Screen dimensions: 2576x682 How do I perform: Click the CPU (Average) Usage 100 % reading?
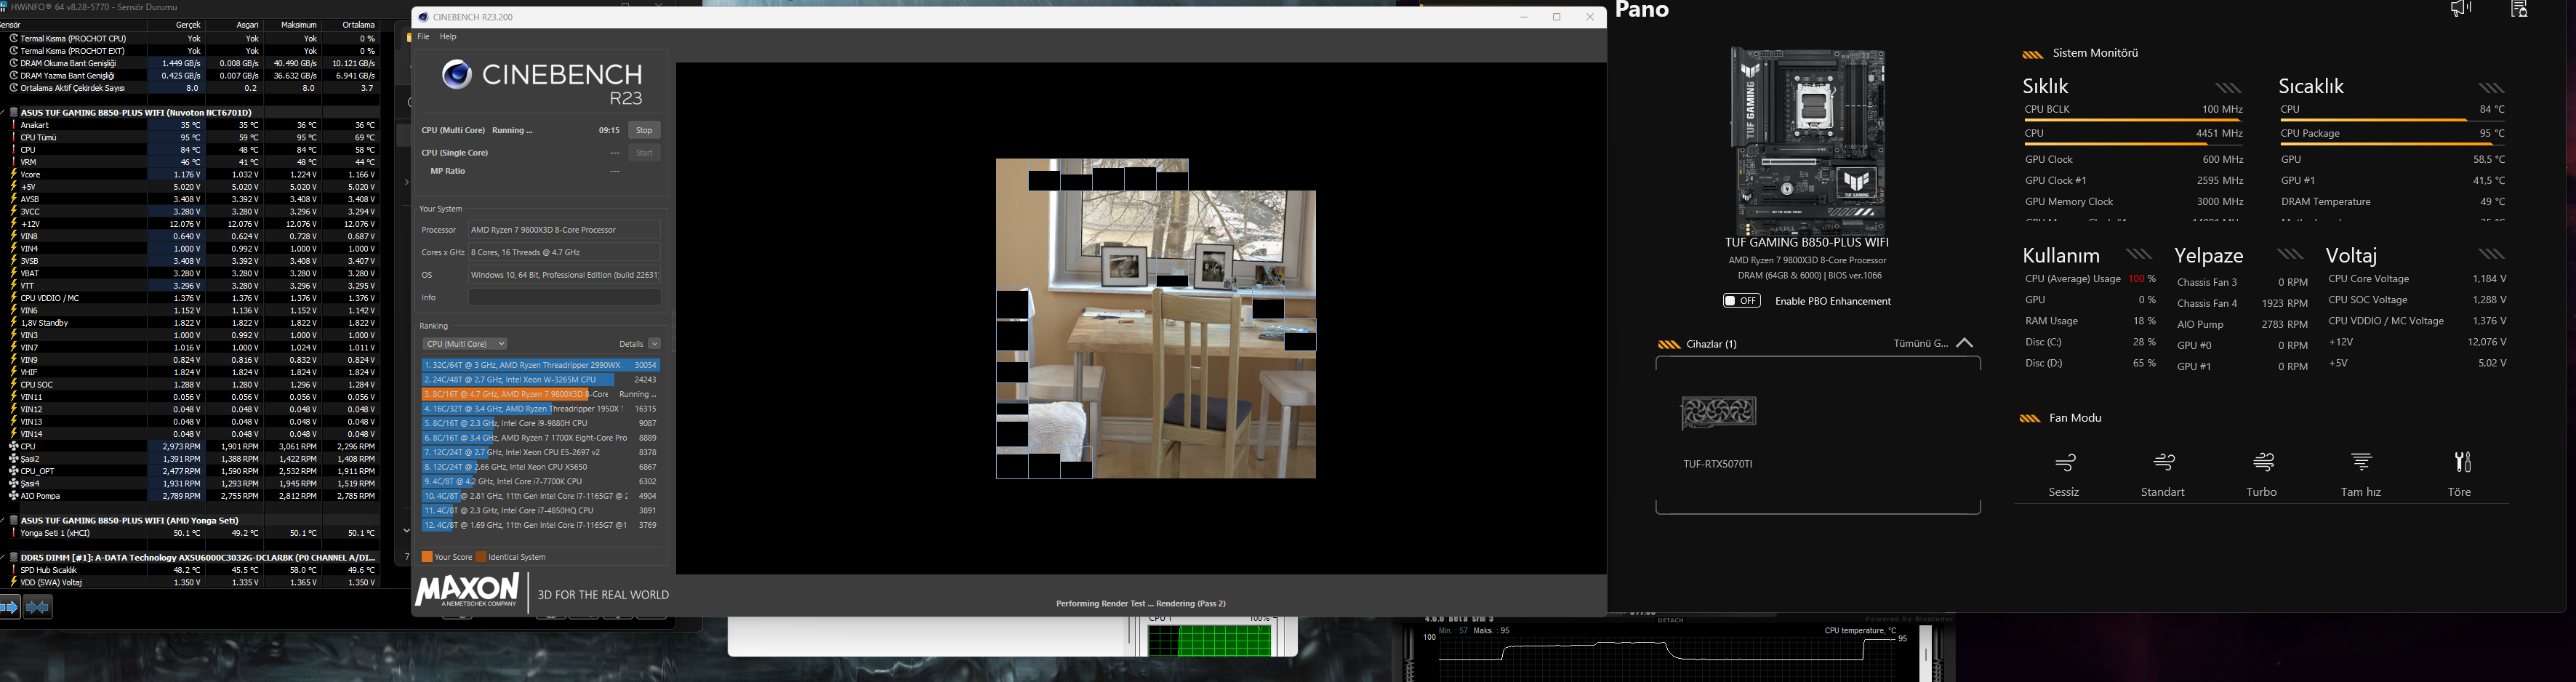pyautogui.click(x=2090, y=279)
